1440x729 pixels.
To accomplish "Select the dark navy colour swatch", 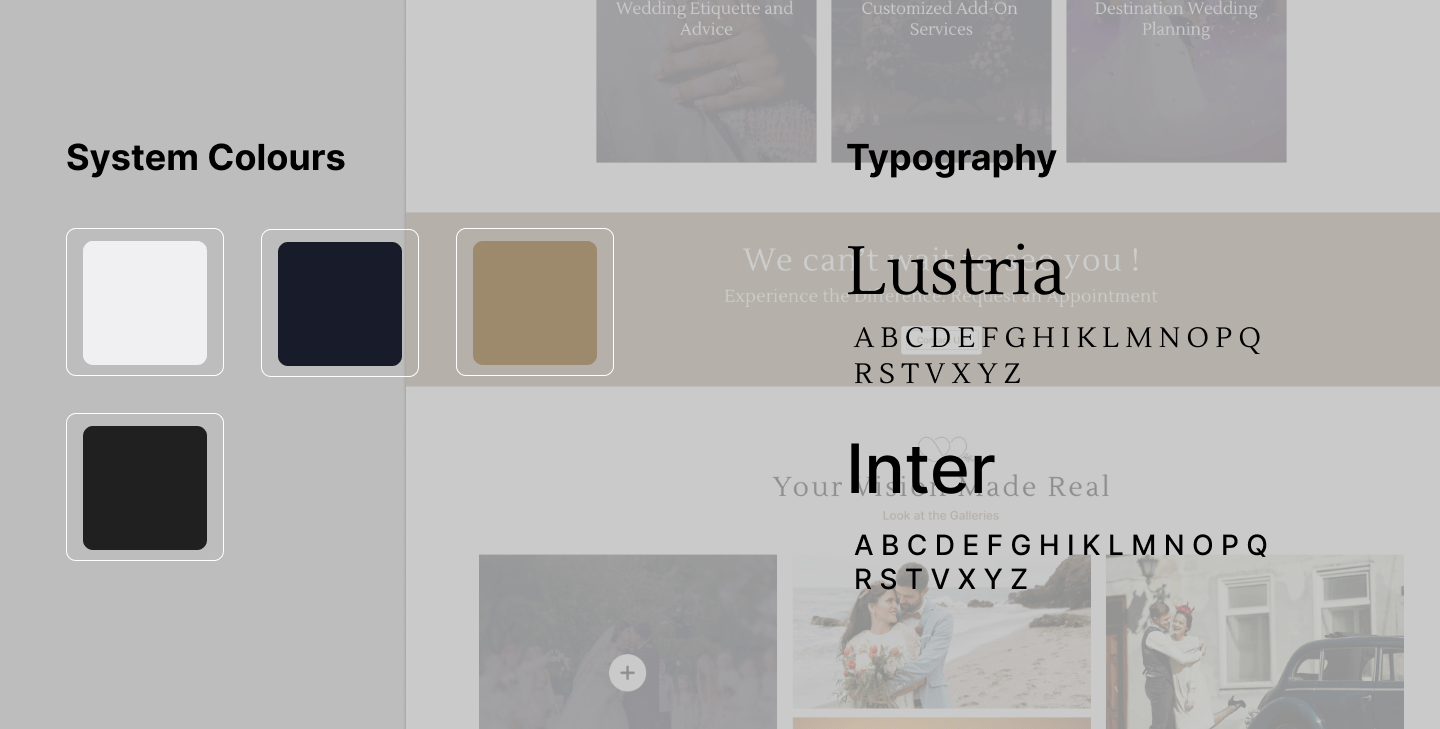I will [340, 303].
